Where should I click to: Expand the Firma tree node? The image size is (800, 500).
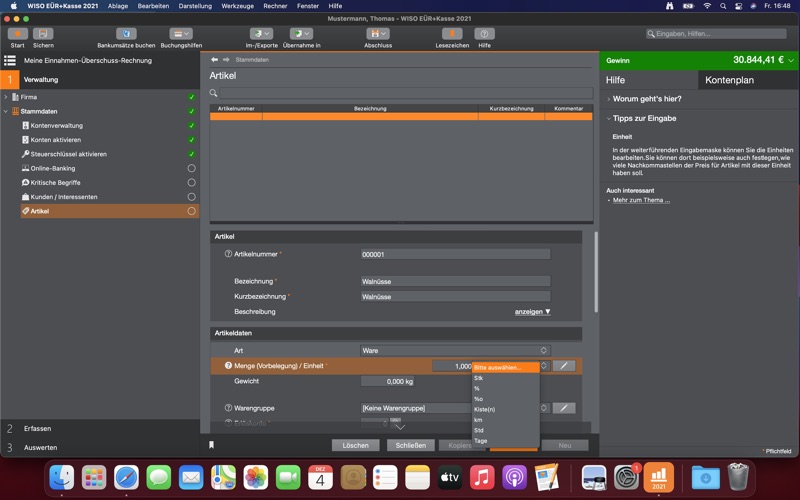pyautogui.click(x=6, y=97)
